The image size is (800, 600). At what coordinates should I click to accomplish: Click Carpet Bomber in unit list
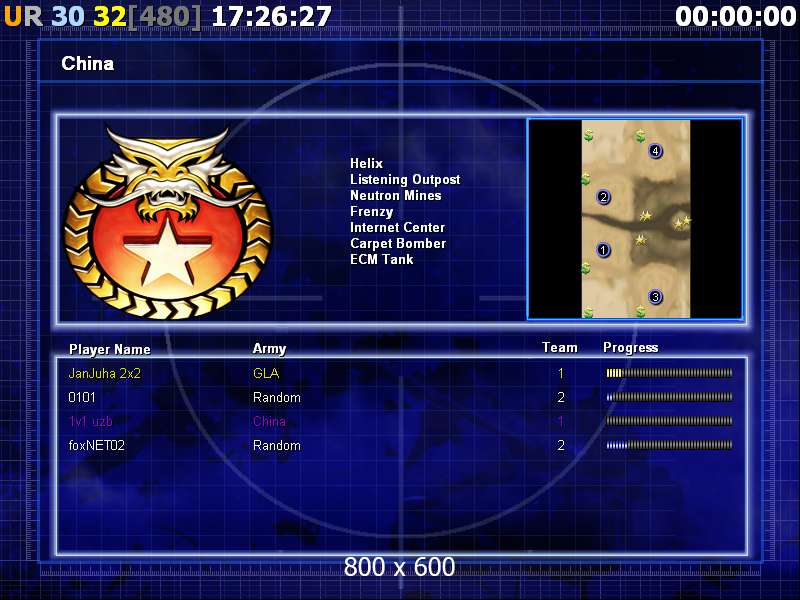[398, 243]
